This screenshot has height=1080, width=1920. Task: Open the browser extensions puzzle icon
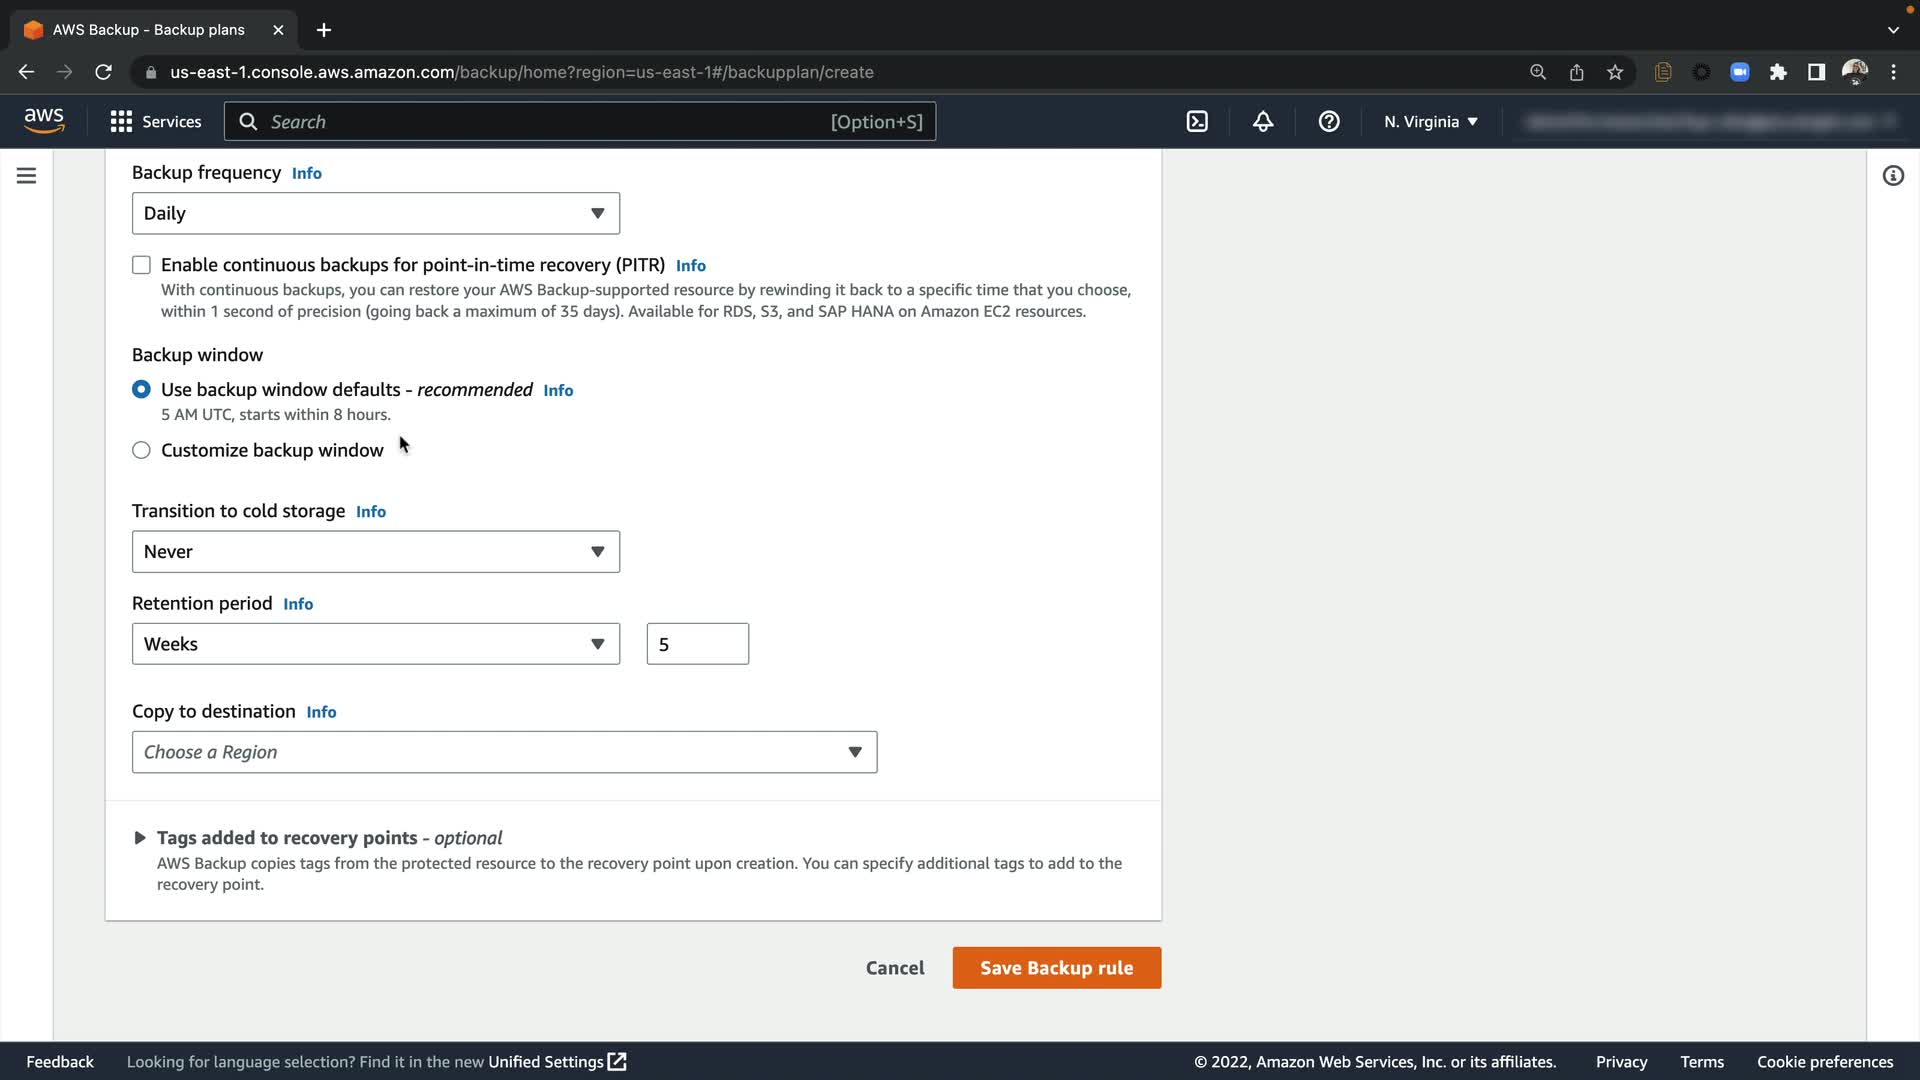tap(1778, 72)
